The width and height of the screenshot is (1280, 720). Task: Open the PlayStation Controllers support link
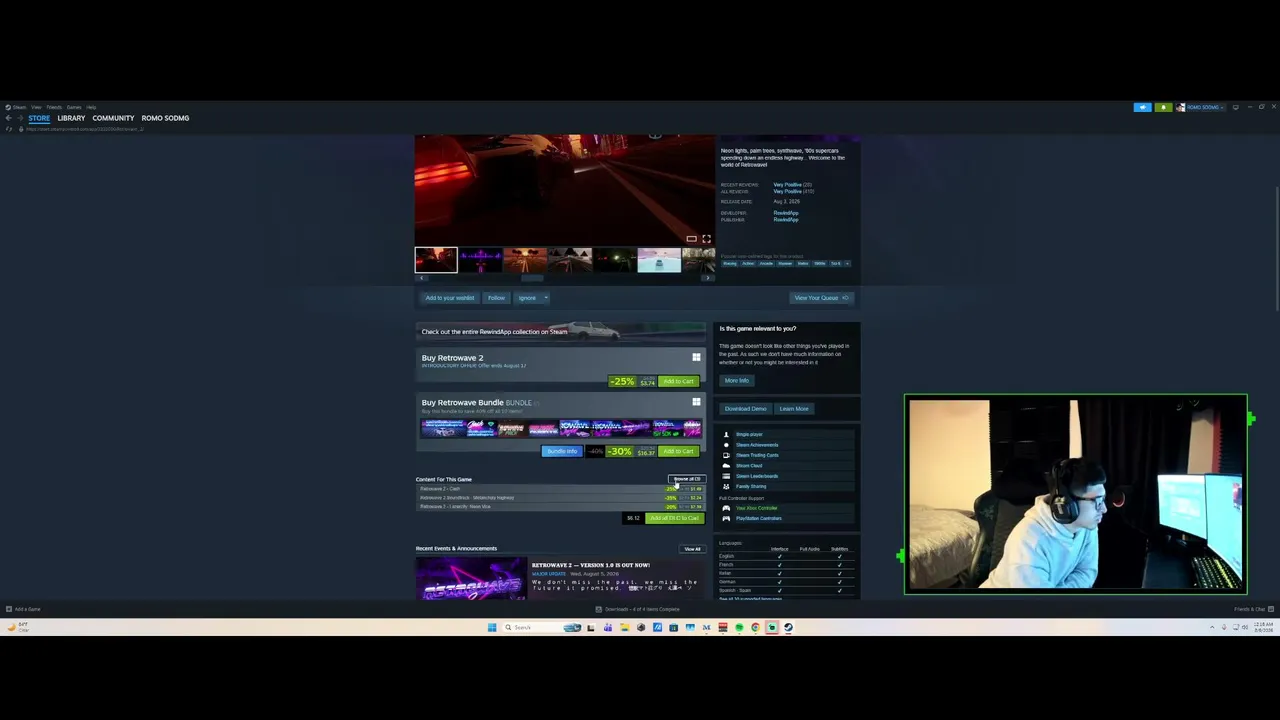tap(759, 518)
